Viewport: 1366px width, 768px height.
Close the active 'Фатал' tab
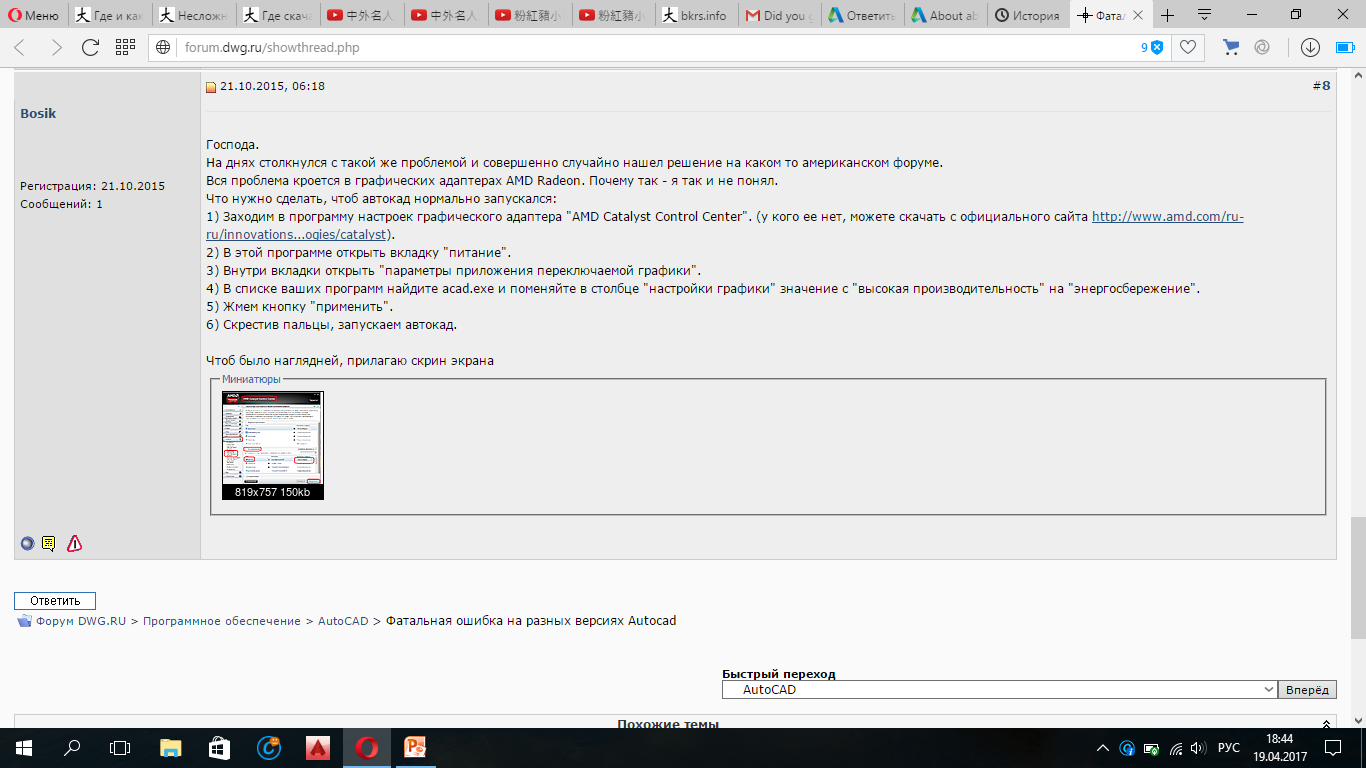coord(1137,16)
